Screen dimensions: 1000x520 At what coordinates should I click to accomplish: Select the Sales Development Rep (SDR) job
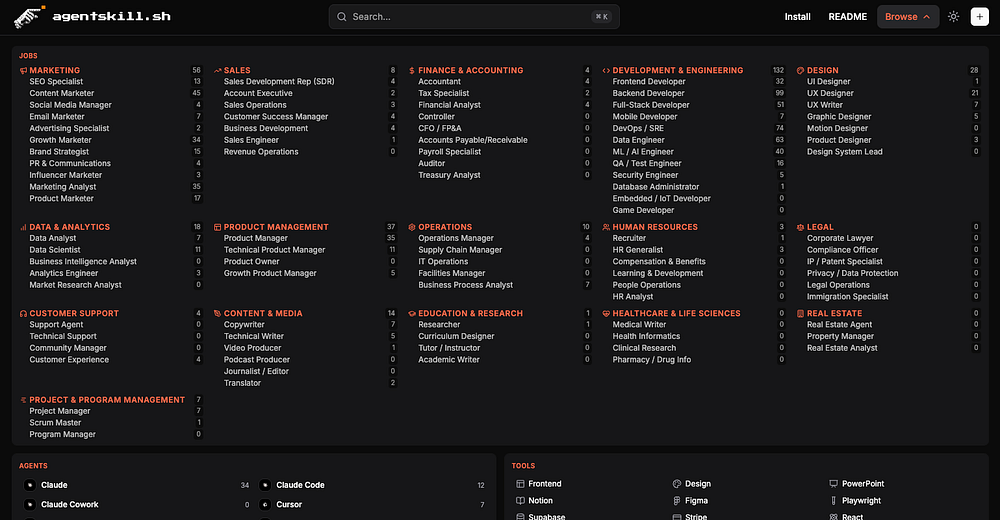(x=279, y=82)
